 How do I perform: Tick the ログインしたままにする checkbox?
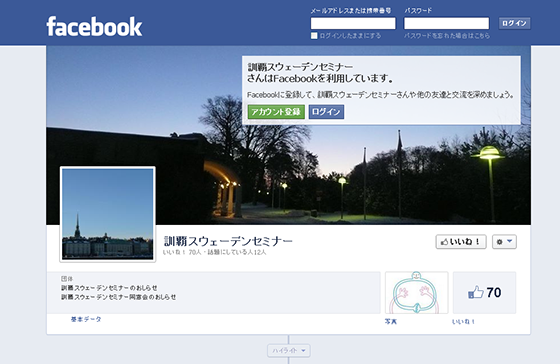(x=314, y=36)
